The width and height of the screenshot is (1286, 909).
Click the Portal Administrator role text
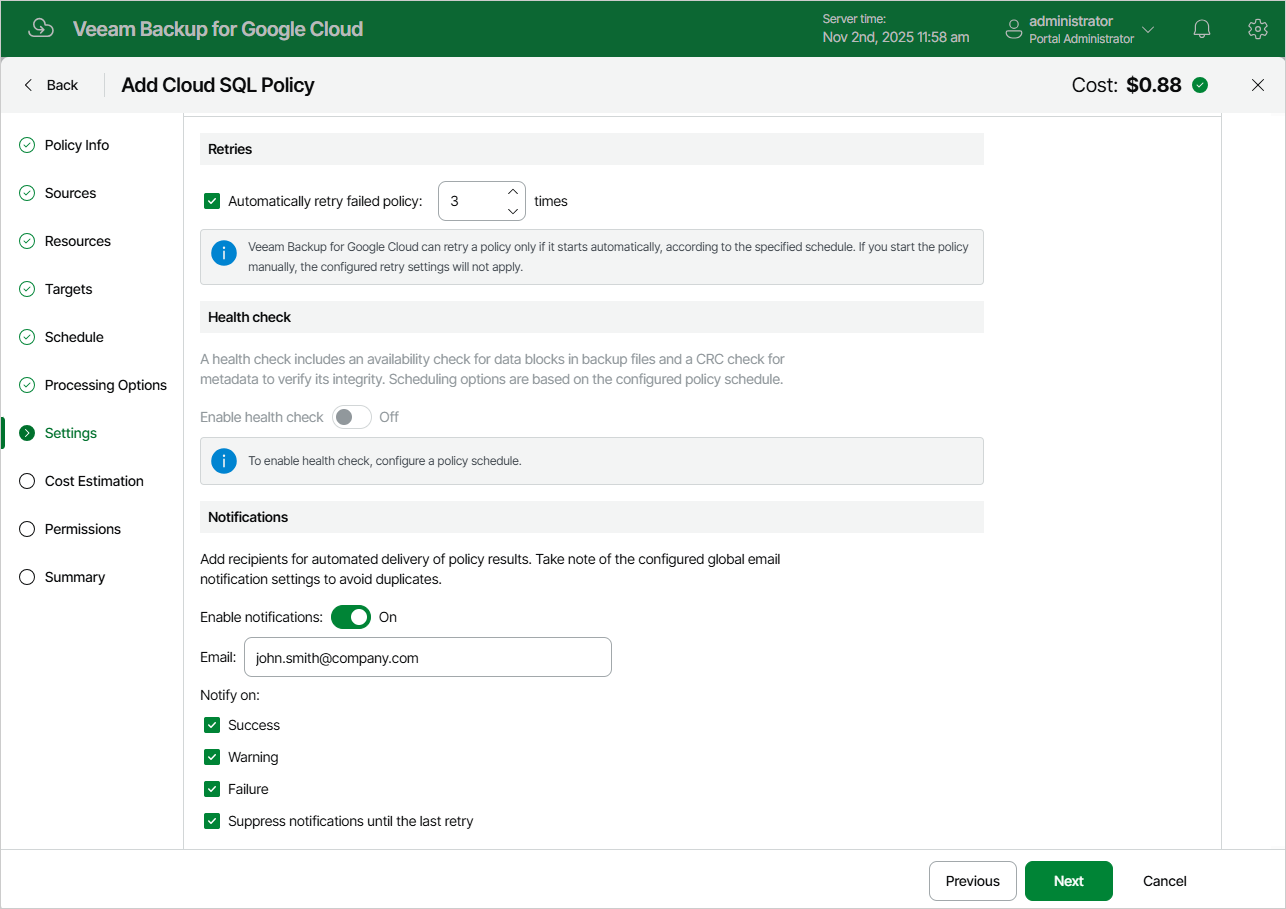(x=1081, y=39)
